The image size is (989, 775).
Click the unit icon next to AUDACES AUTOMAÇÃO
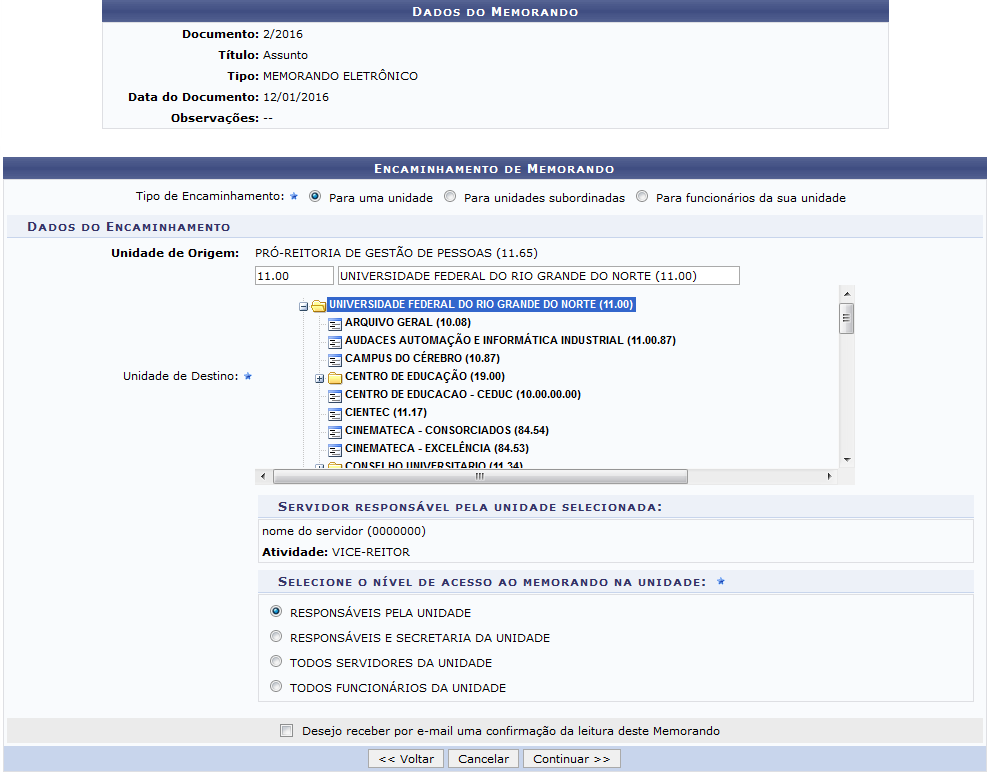pos(335,342)
